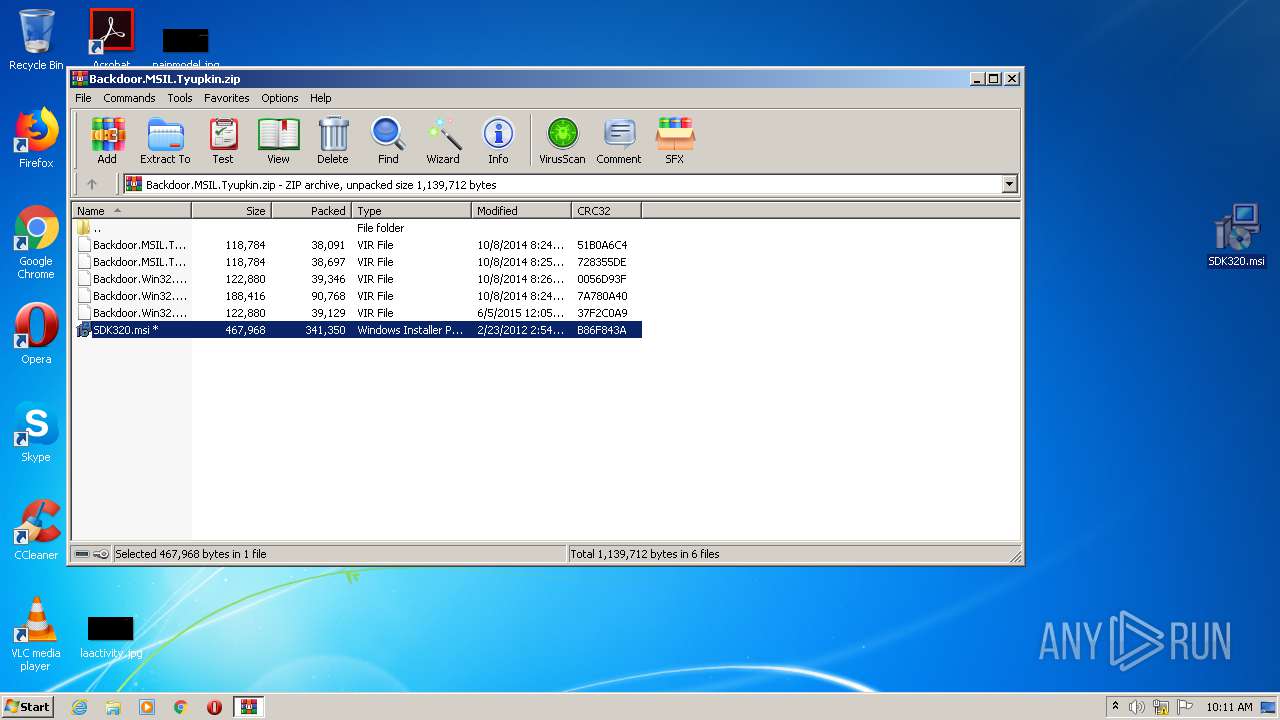Select the file with CRC32 0056D93F
This screenshot has height=720, width=1280.
point(357,279)
